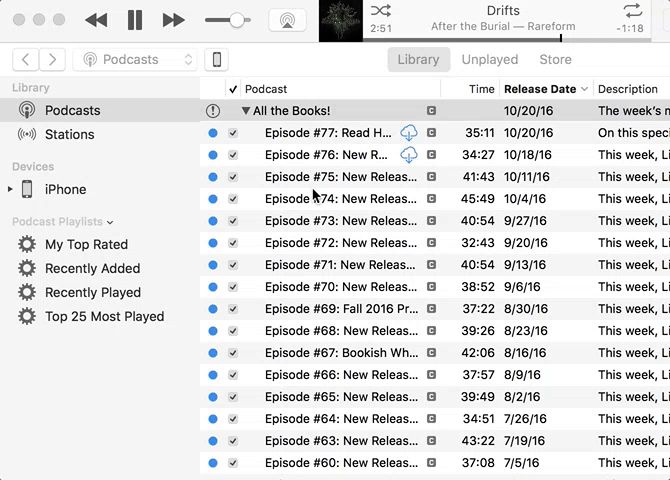Click the remaining time -1:18 display

click(x=630, y=29)
